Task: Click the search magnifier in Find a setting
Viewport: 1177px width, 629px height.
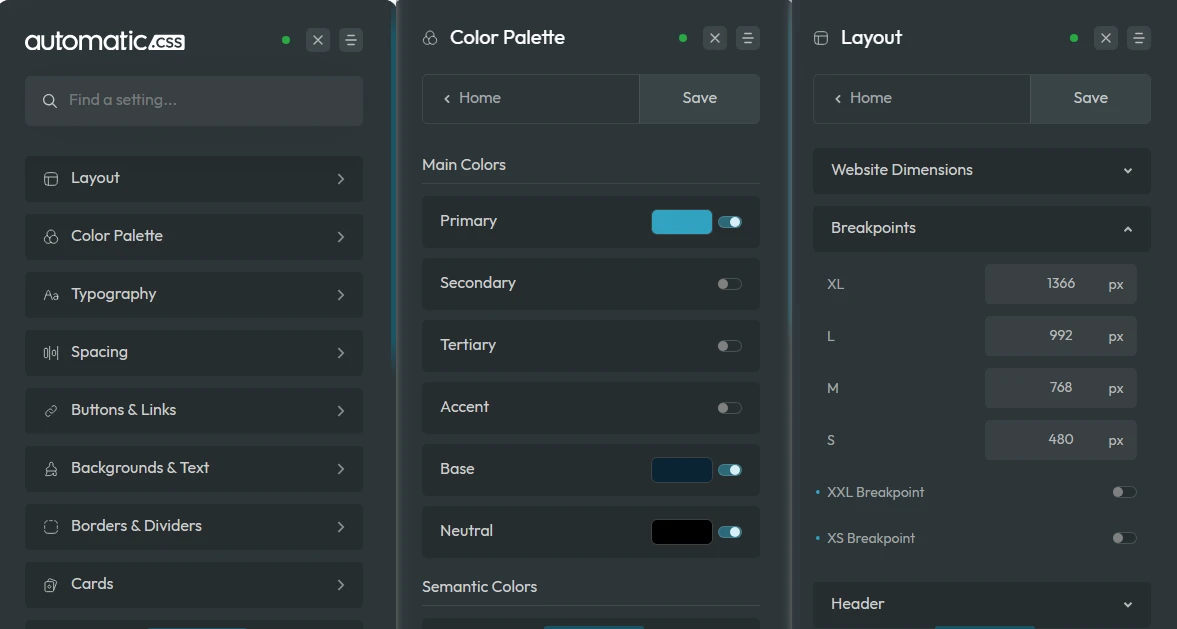Action: [49, 100]
